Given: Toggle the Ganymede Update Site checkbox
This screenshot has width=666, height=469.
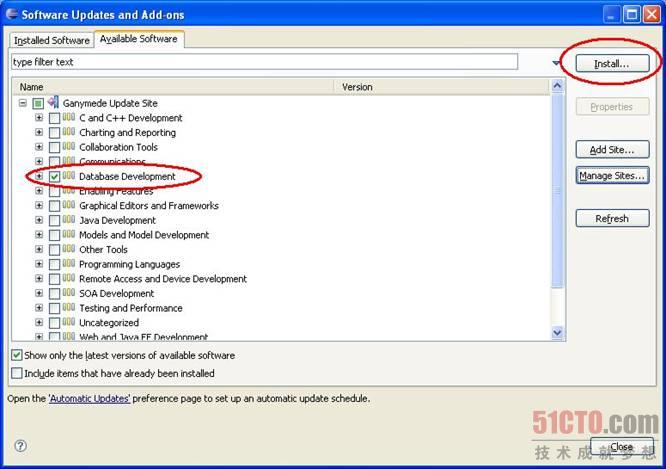Looking at the screenshot, I should (38, 103).
